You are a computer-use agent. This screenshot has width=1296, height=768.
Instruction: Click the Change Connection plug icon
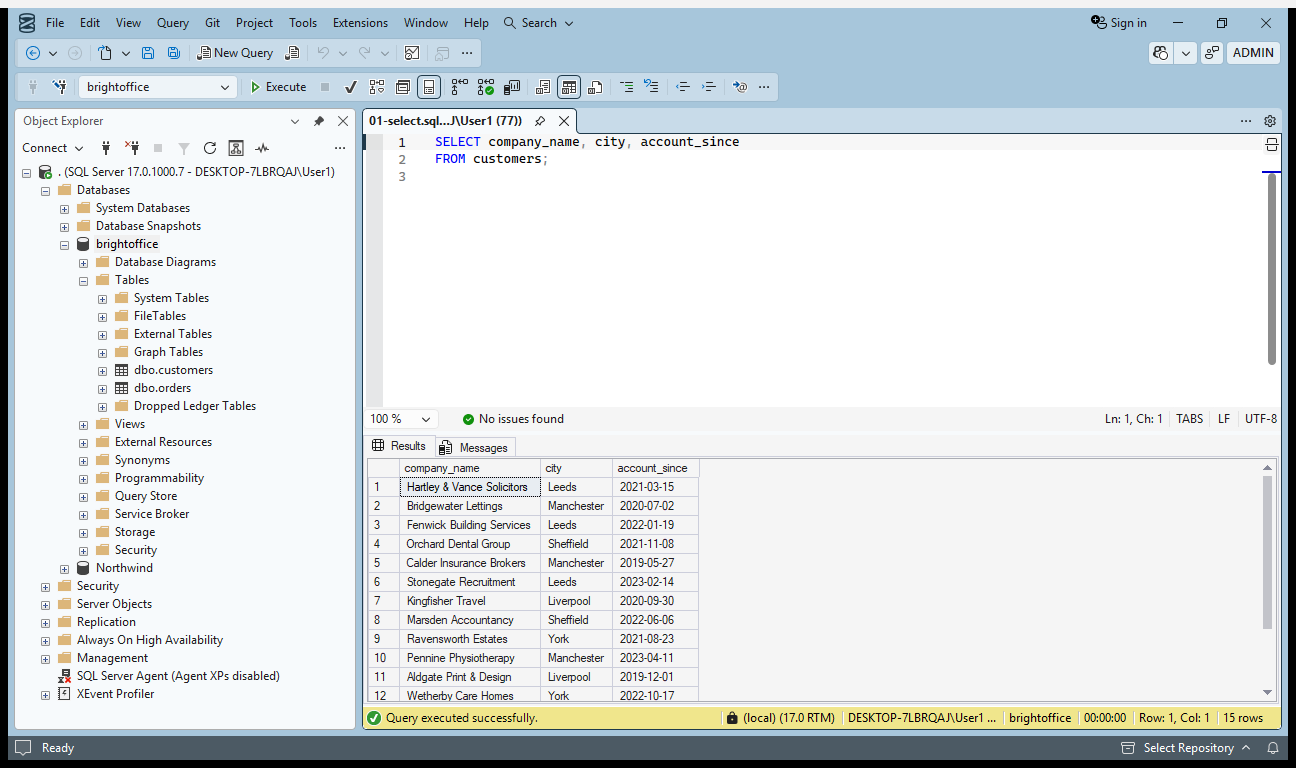(59, 87)
